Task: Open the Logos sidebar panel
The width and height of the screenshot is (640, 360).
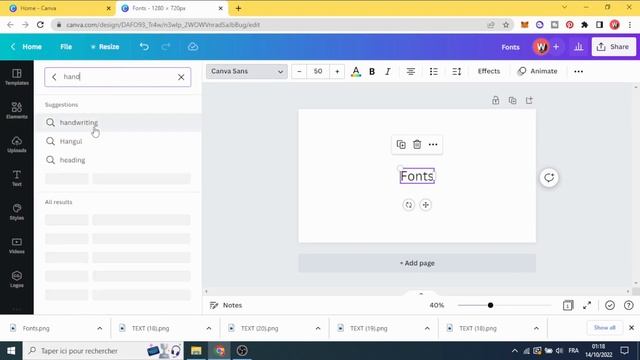Action: (17, 280)
